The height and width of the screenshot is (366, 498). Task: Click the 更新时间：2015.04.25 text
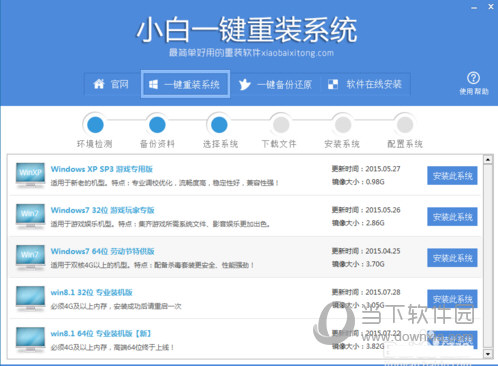(x=366, y=251)
